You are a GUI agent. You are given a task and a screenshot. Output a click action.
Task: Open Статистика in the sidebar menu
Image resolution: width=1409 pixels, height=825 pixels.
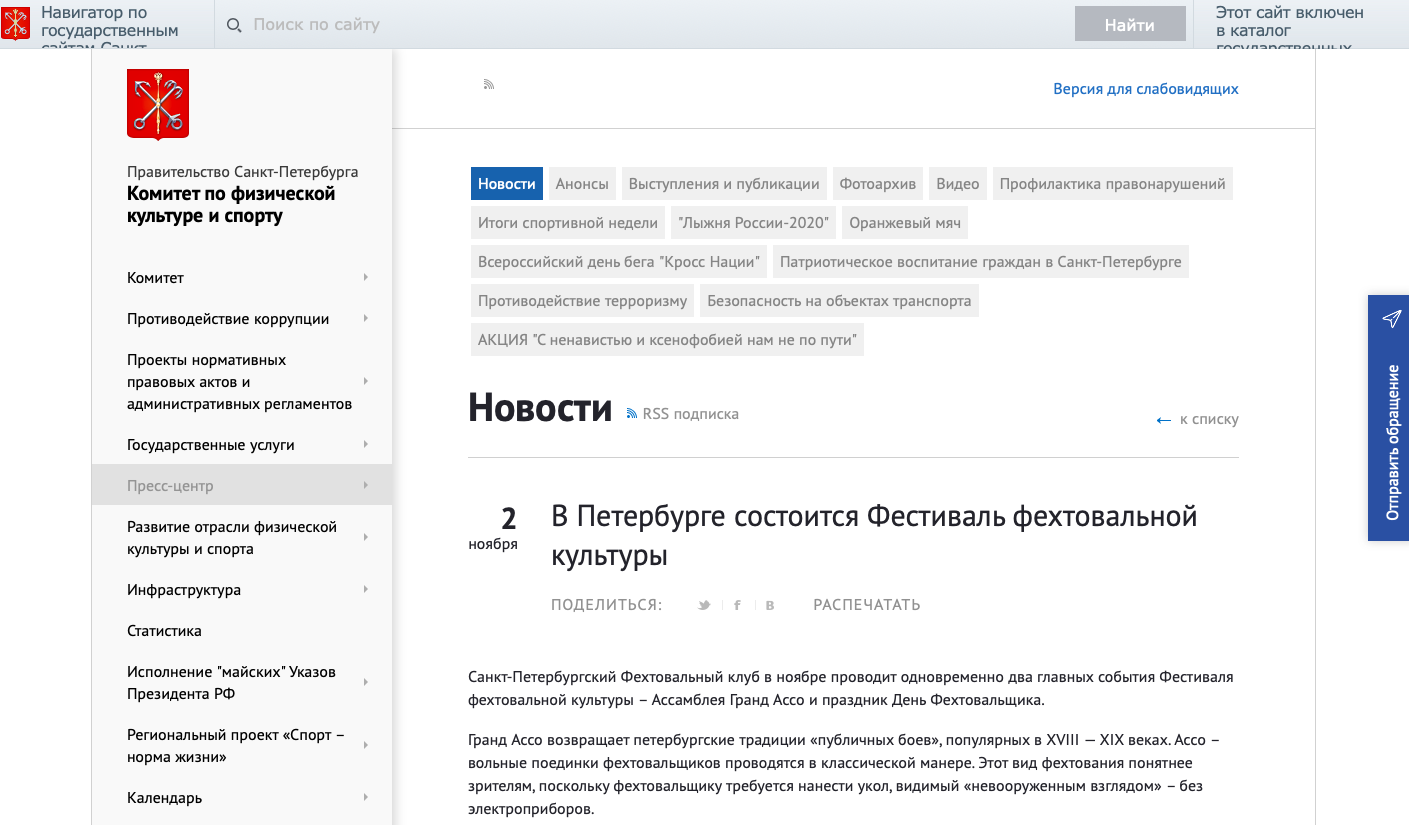pyautogui.click(x=164, y=631)
